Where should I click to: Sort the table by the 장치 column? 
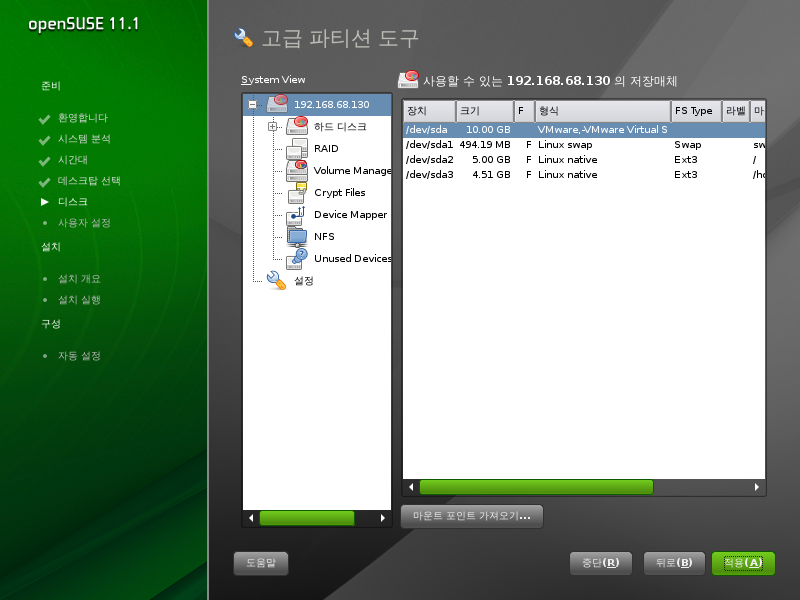click(x=430, y=111)
